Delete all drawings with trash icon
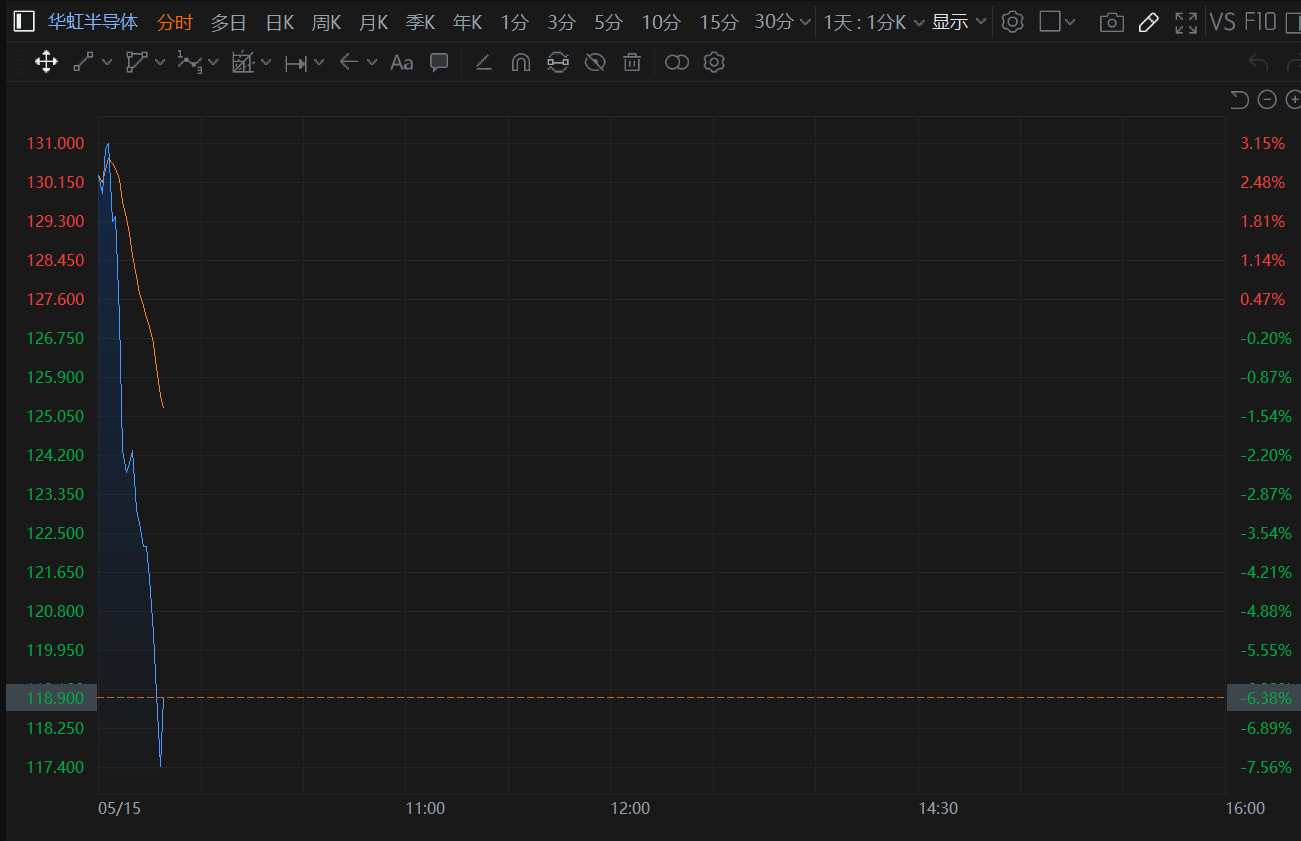 [632, 62]
